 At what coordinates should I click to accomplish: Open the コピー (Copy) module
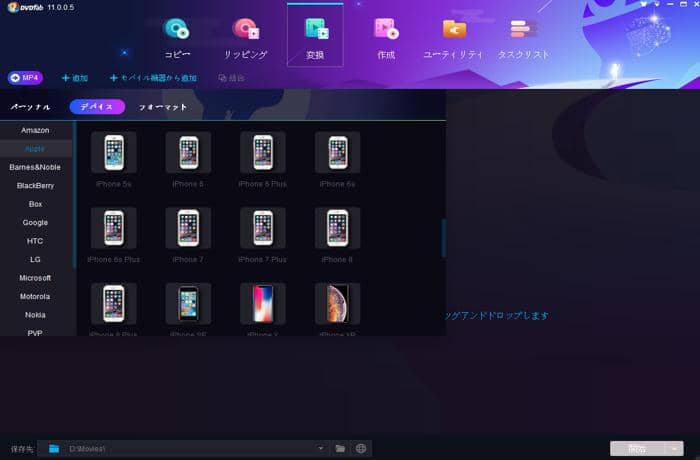pos(177,38)
